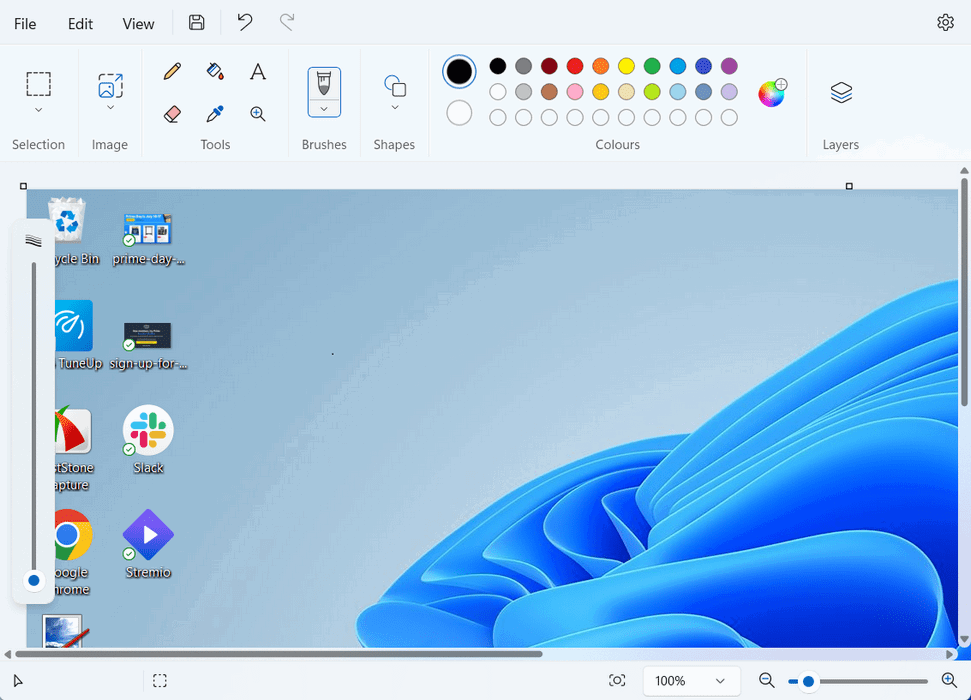Select the Eraser tool
The height and width of the screenshot is (700, 971).
pyautogui.click(x=172, y=113)
